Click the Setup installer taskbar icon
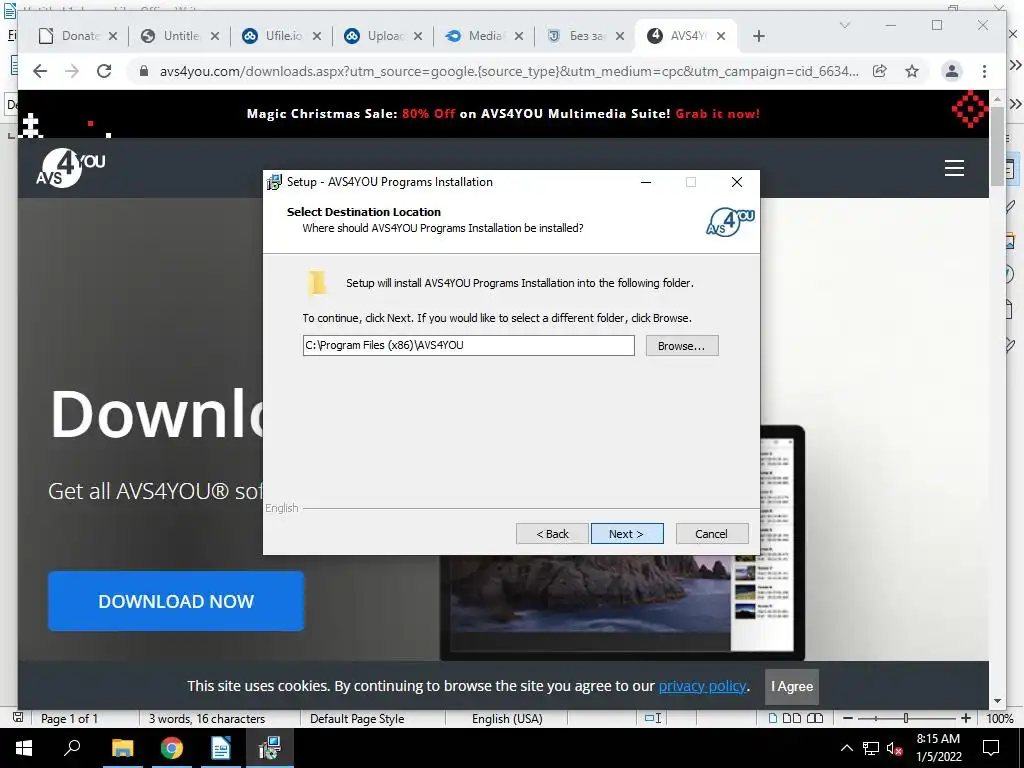 [x=270, y=748]
